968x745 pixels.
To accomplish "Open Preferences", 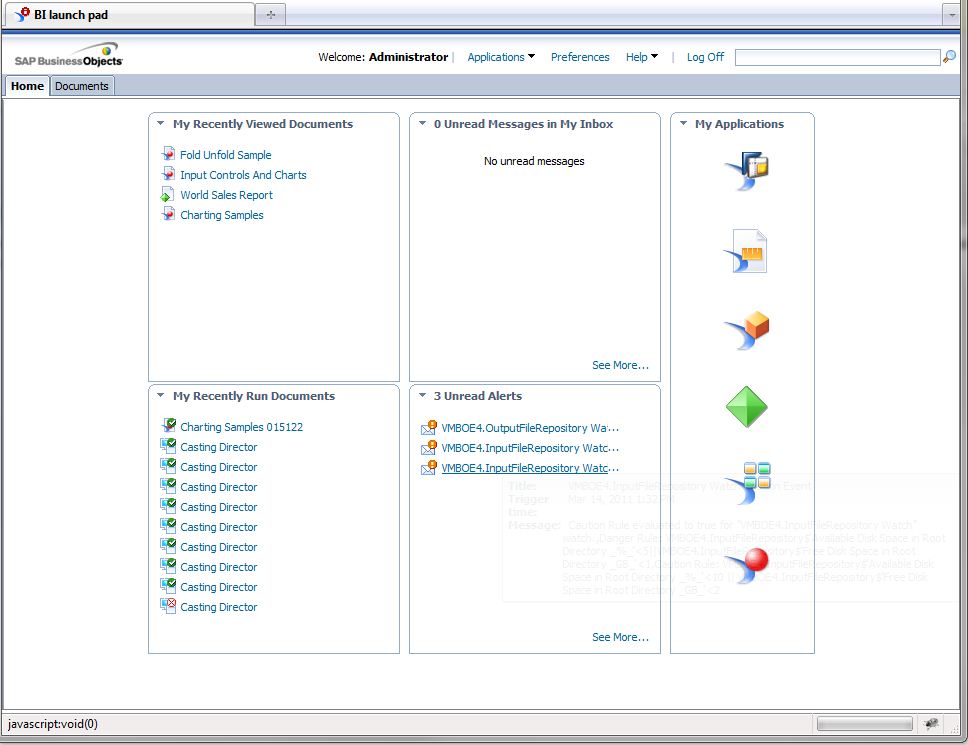I will click(x=580, y=57).
